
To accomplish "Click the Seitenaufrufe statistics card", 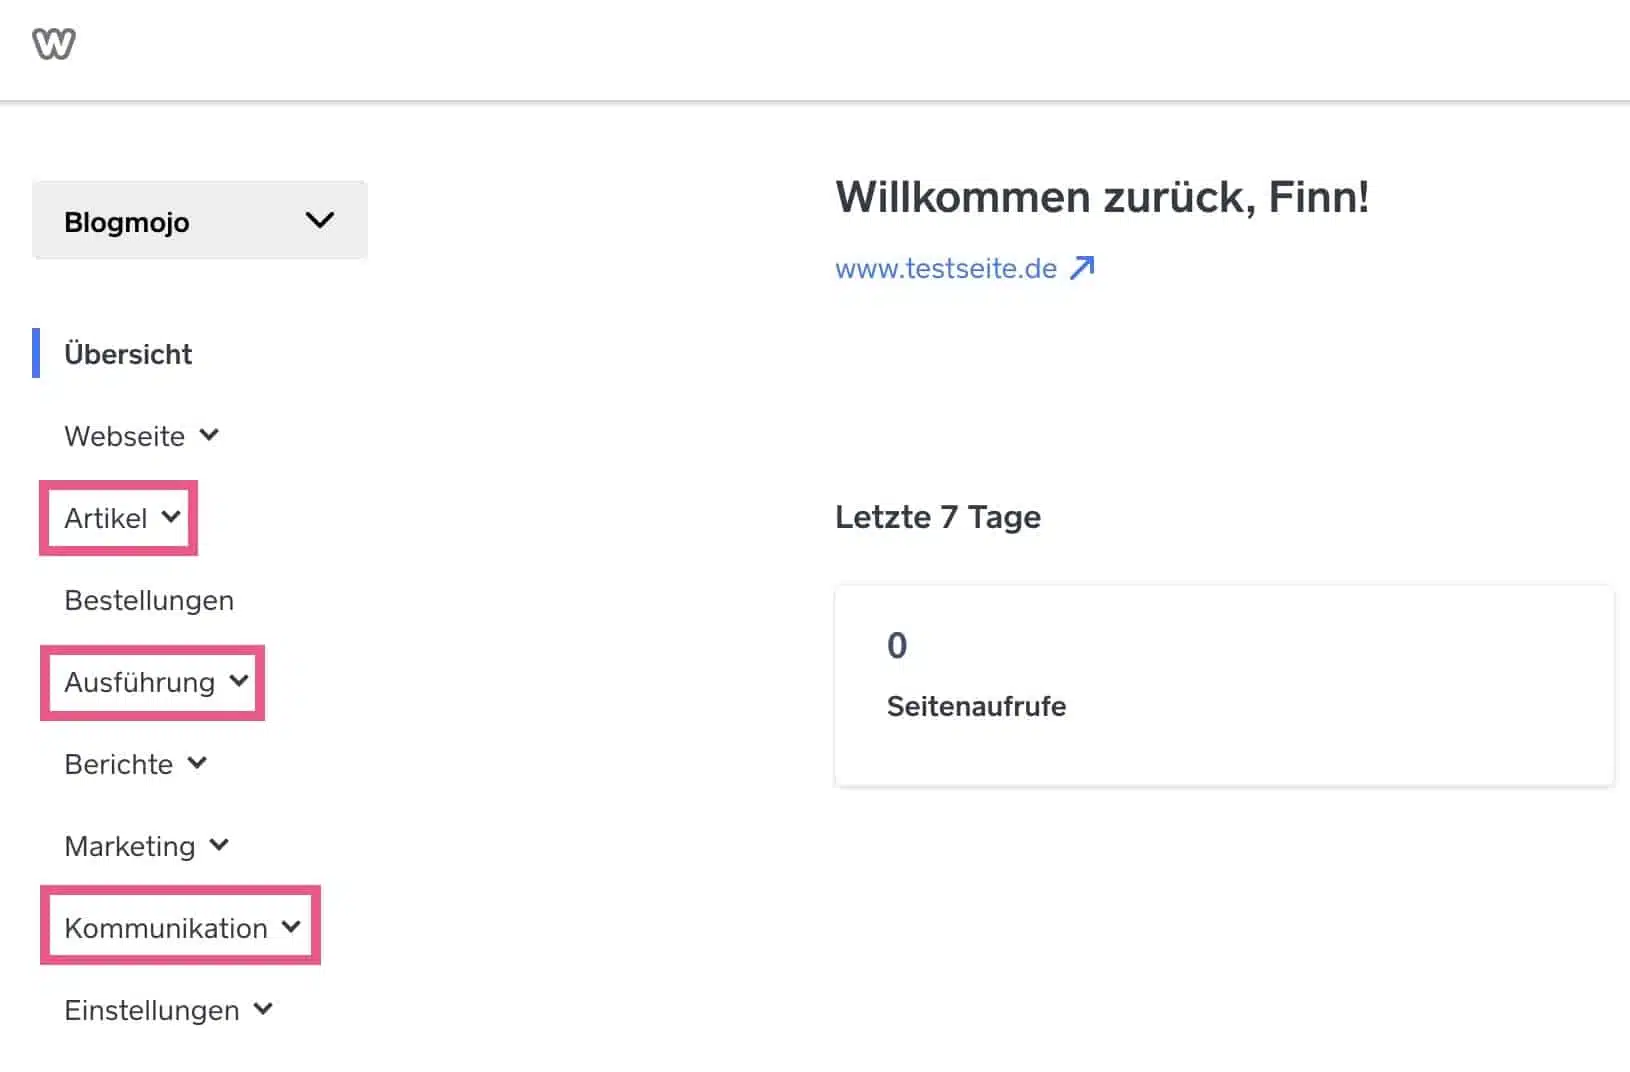I will (1224, 685).
